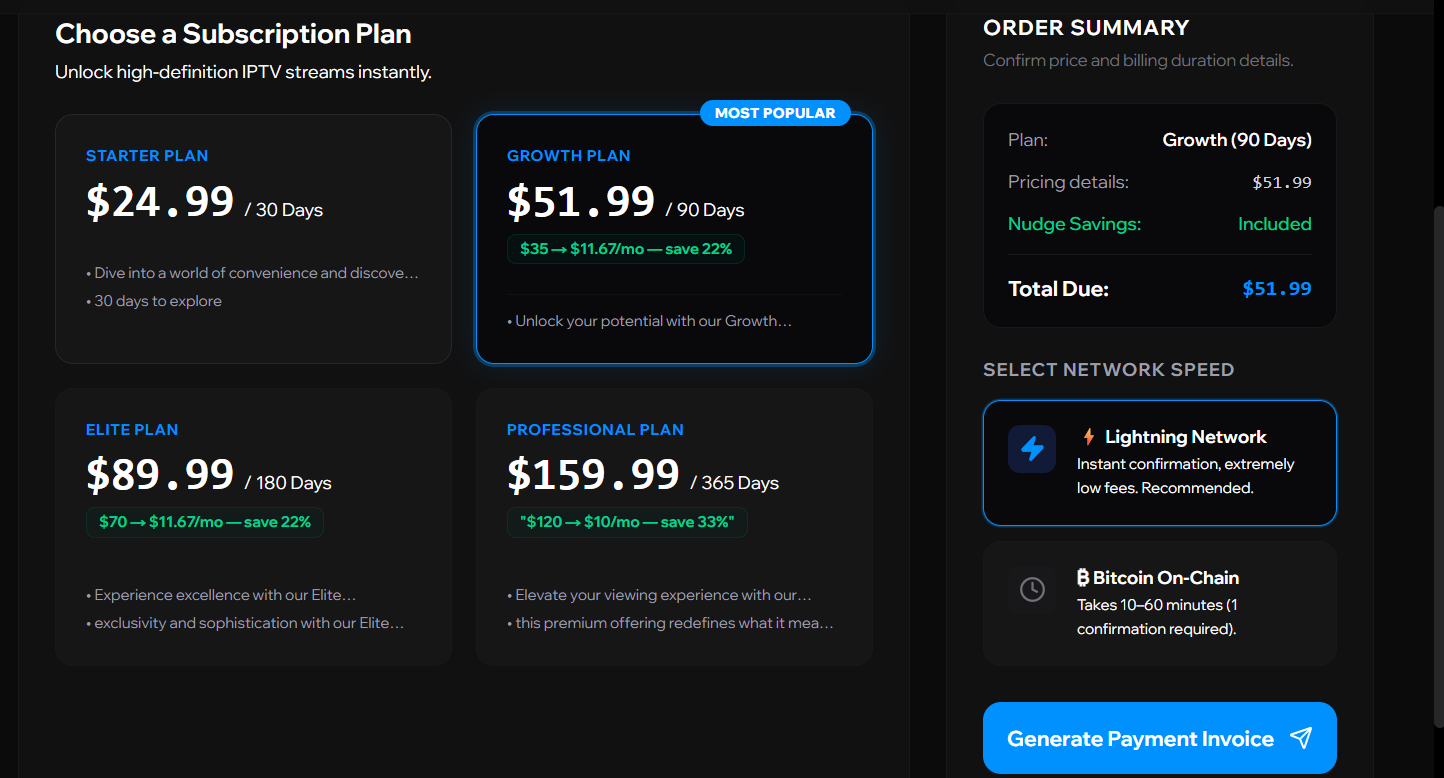The image size is (1444, 778).
Task: Click the blue lightning bolt icon
Action: click(x=1032, y=449)
